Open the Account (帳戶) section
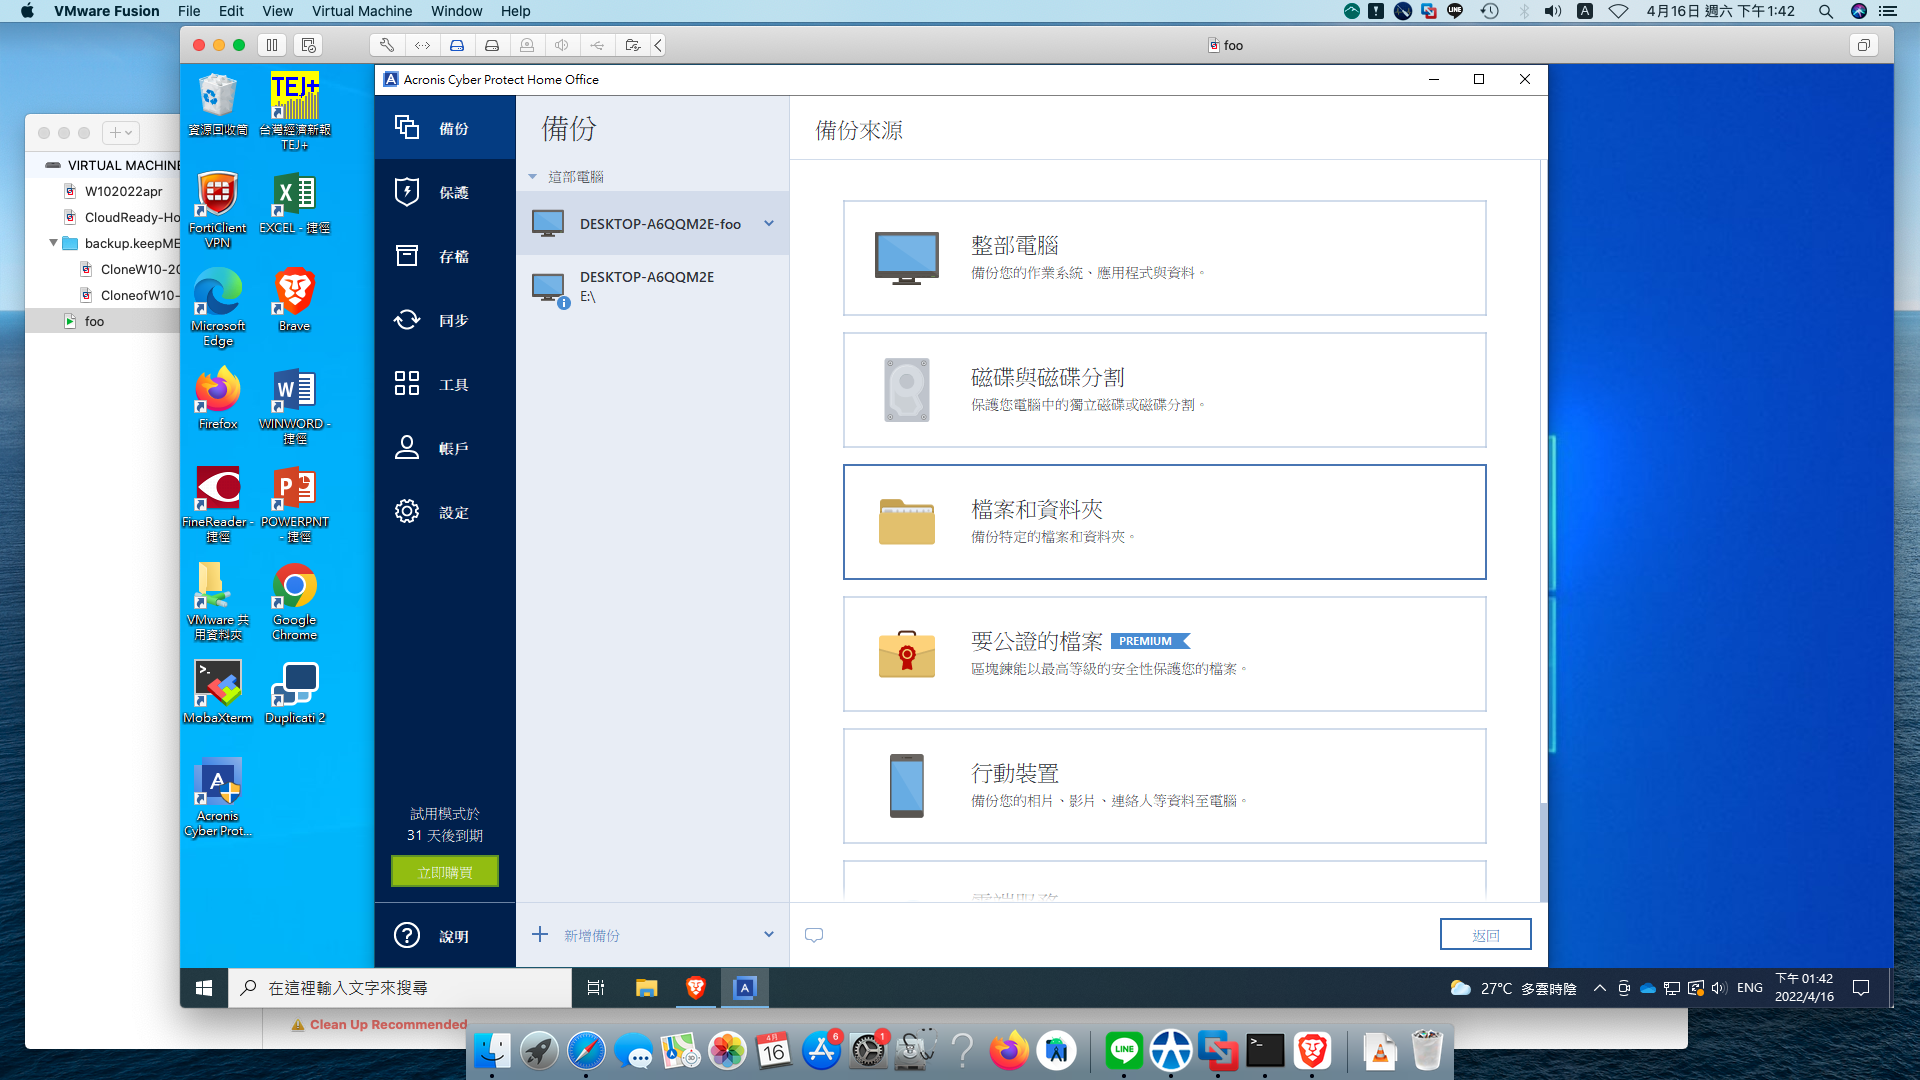 coord(444,448)
